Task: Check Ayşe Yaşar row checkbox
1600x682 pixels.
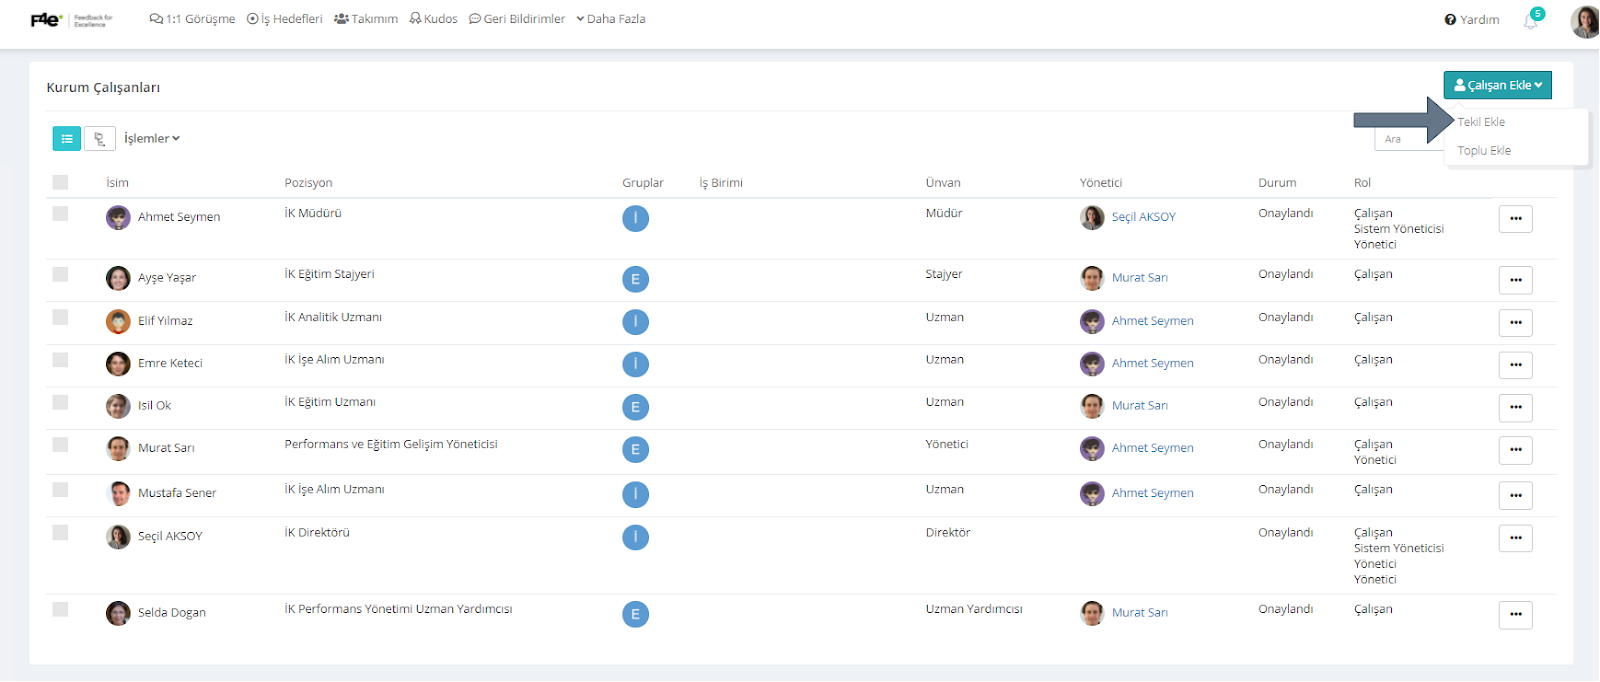Action: pyautogui.click(x=60, y=274)
